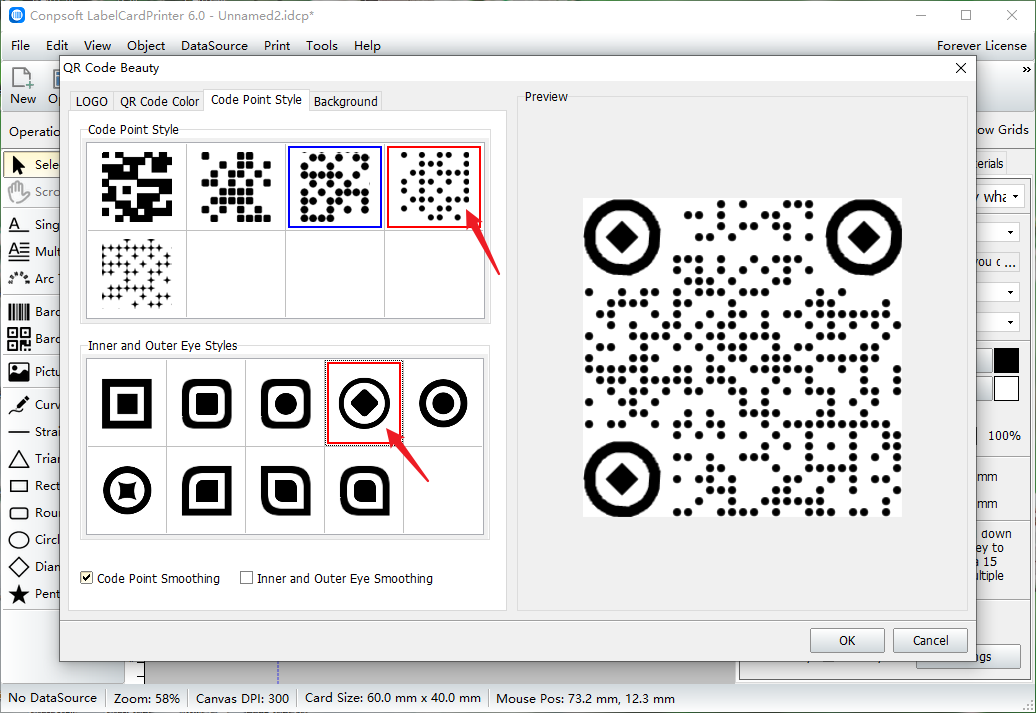Choose eye style with rounded top corners leaf shape

[x=364, y=490]
